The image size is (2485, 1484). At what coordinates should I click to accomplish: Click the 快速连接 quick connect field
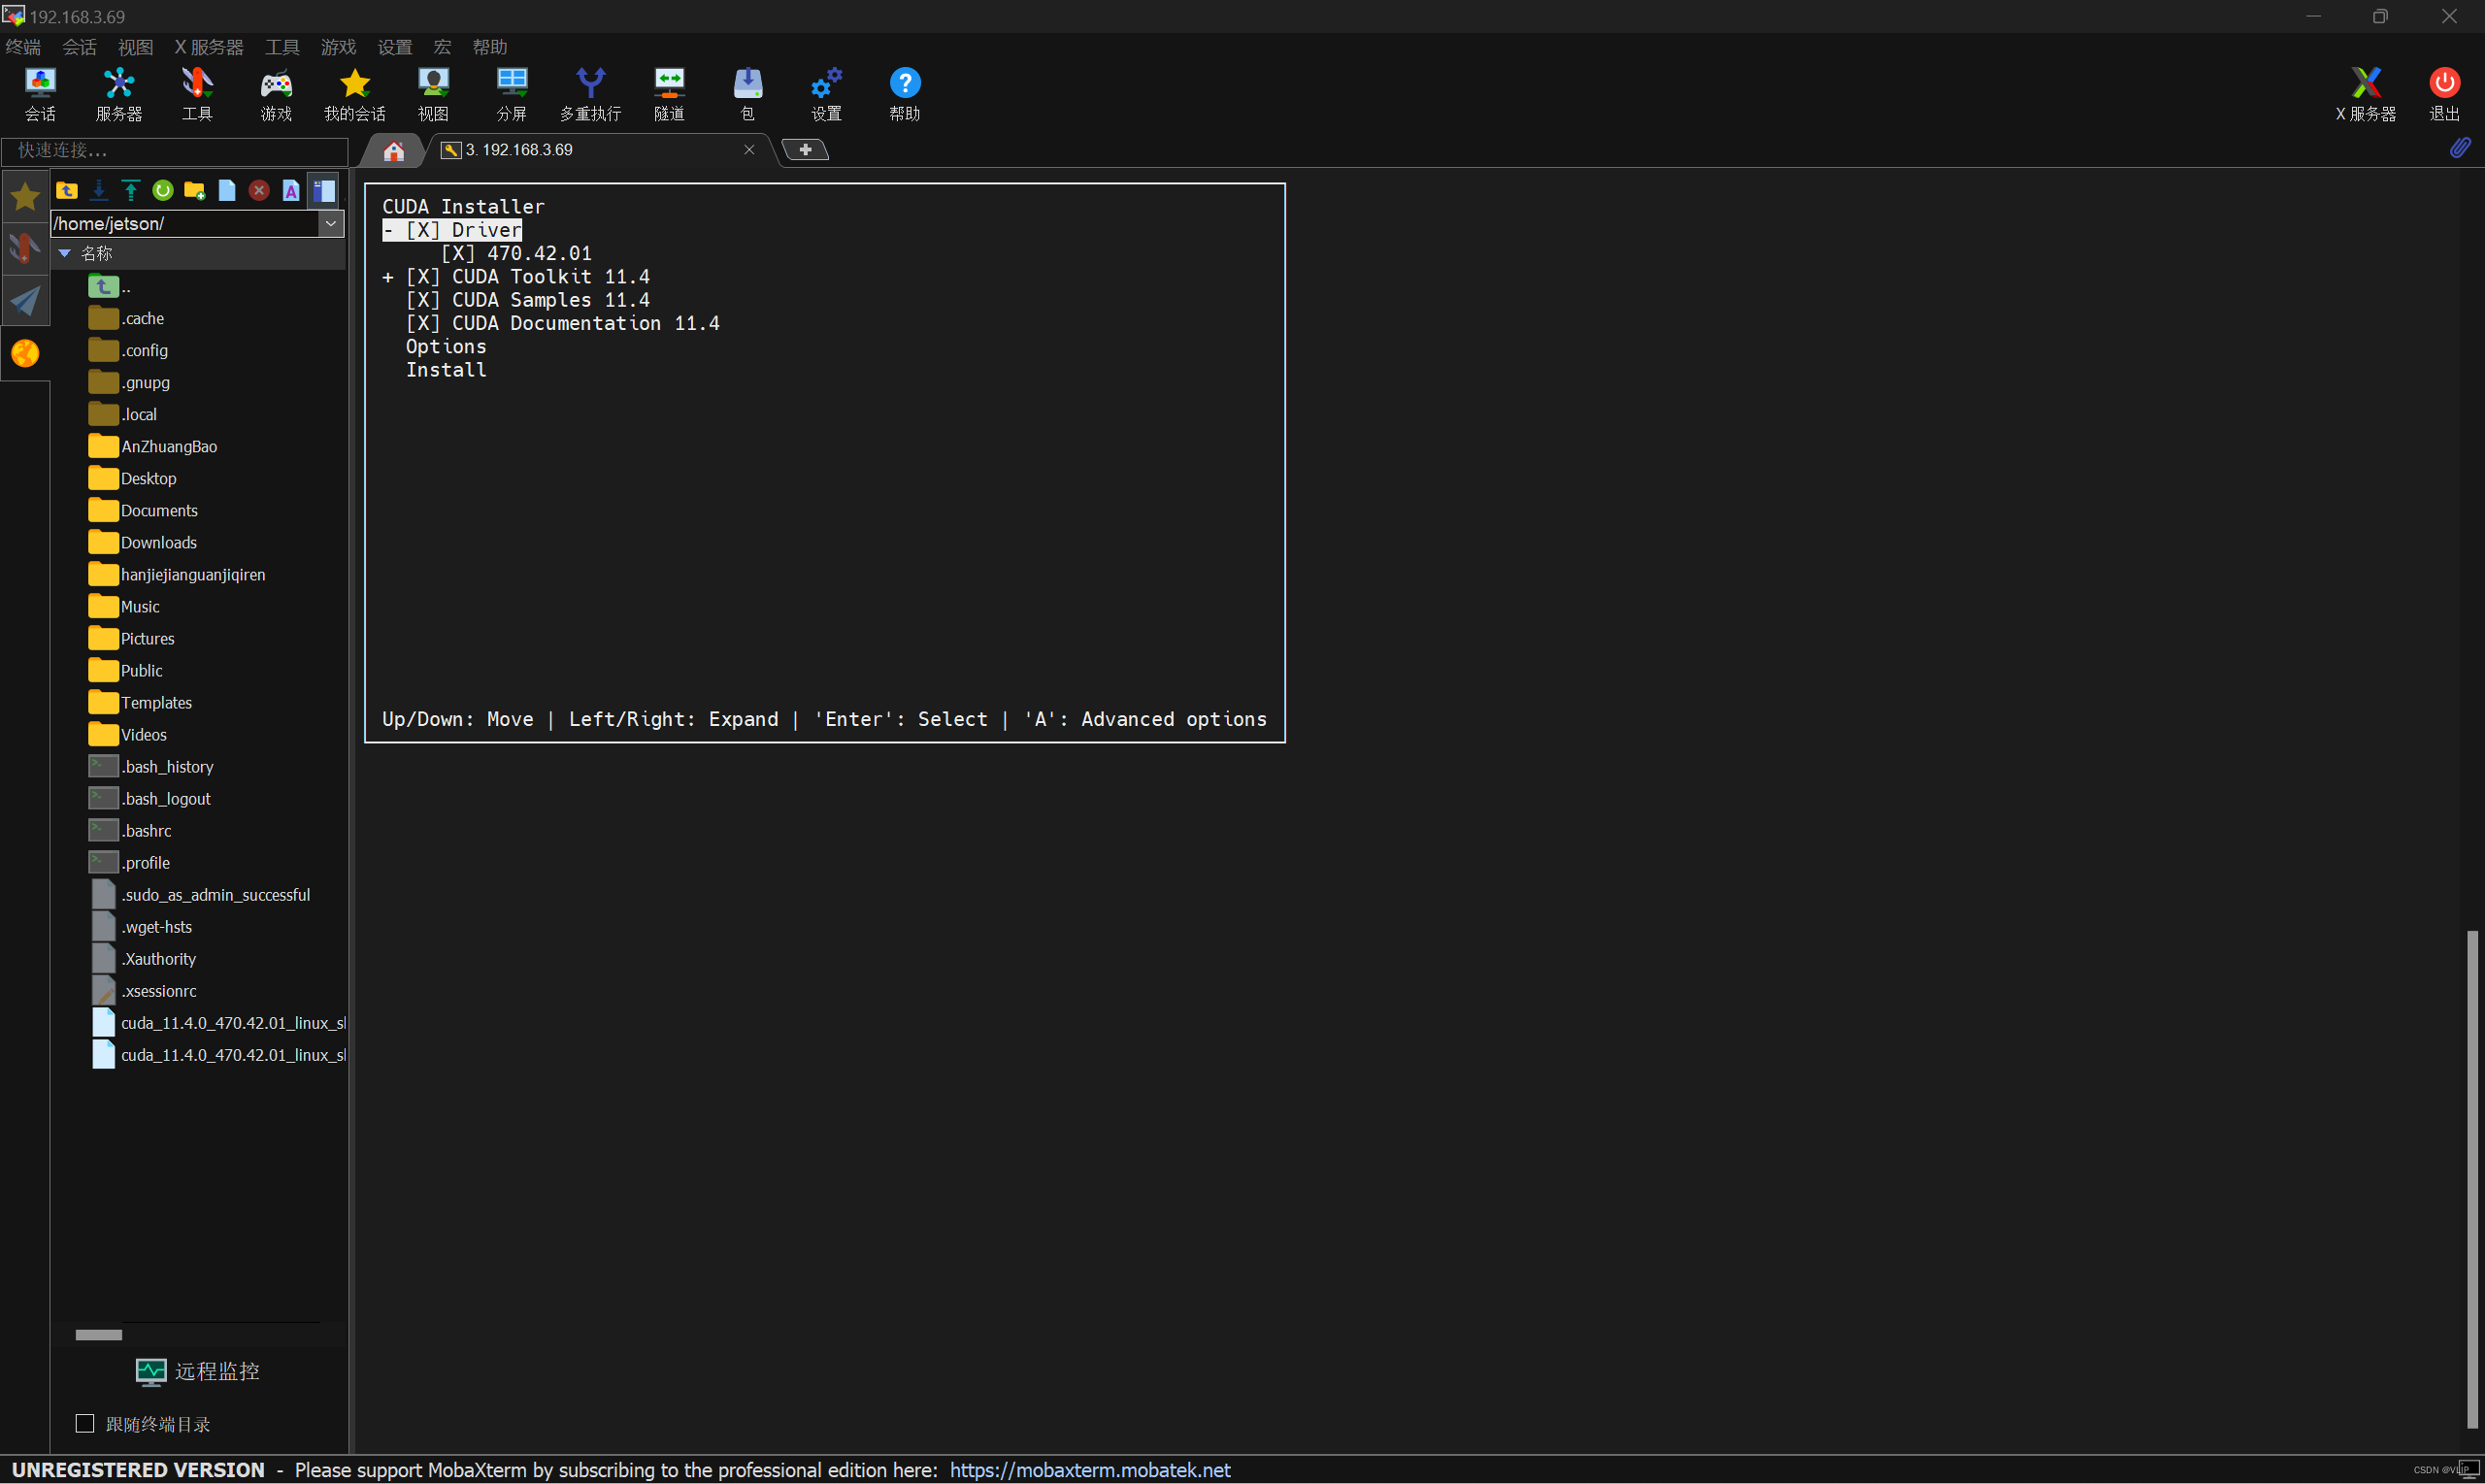point(175,151)
